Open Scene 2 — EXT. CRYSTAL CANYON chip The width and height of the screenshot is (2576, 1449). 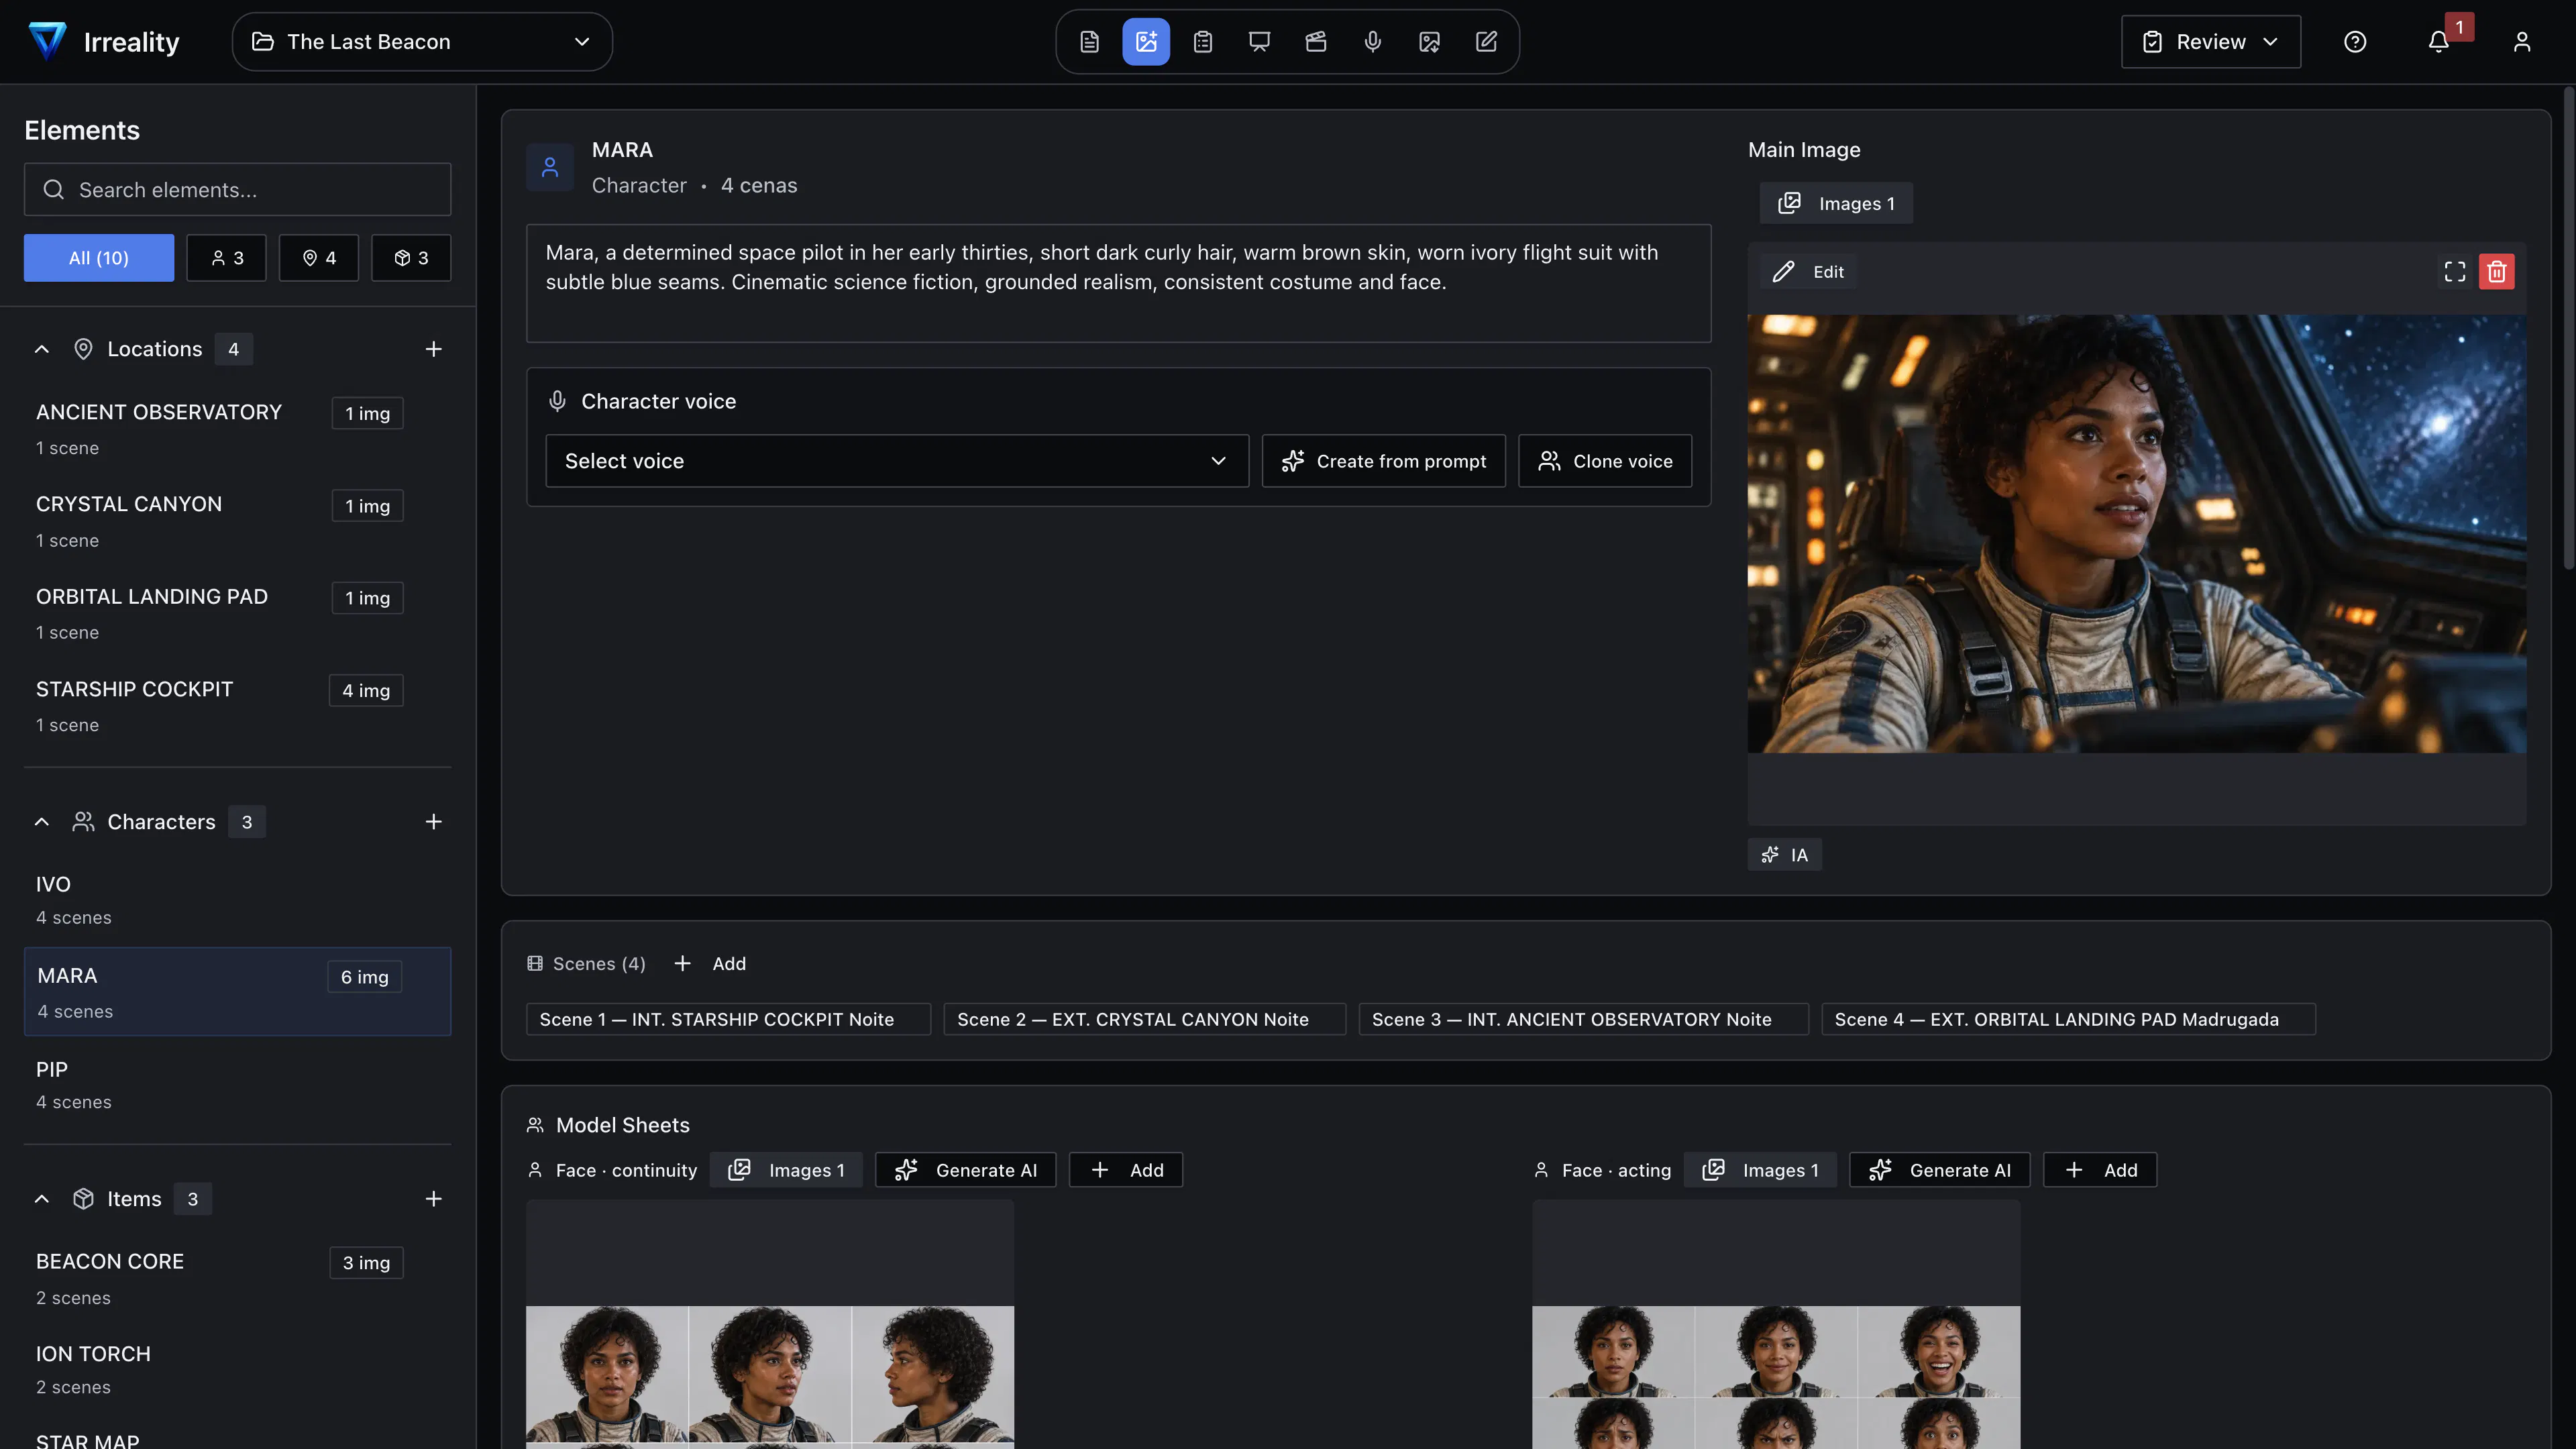click(x=1145, y=1019)
